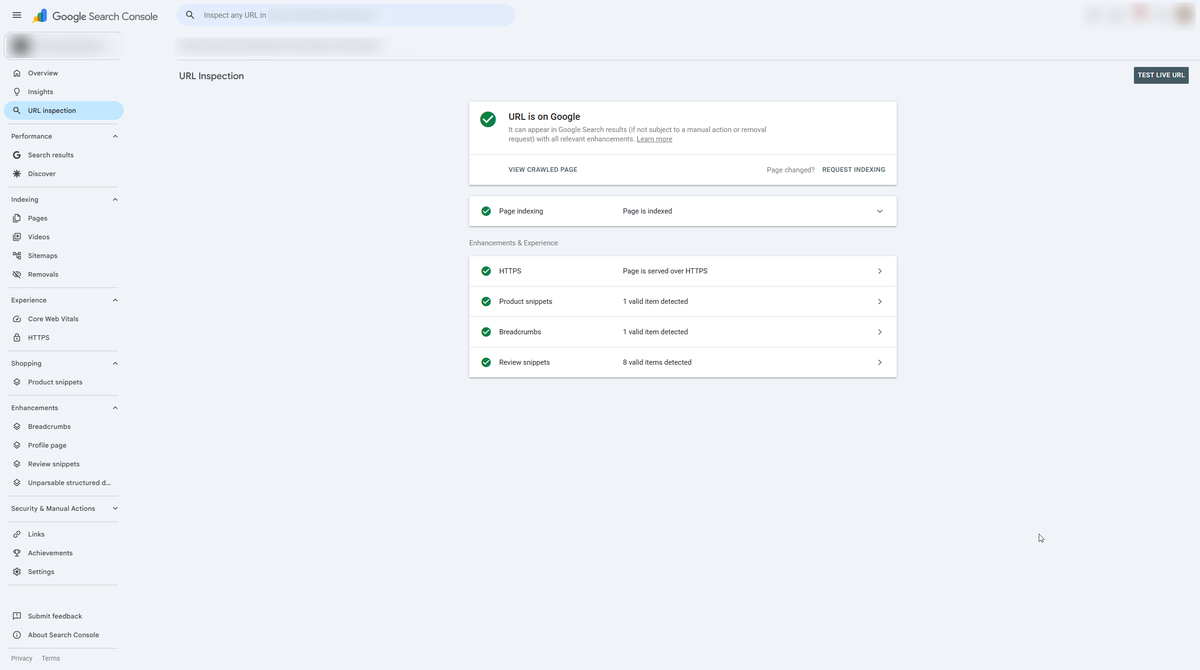Click Unparsable structured data layers icon
This screenshot has height=670, width=1200.
click(x=17, y=483)
